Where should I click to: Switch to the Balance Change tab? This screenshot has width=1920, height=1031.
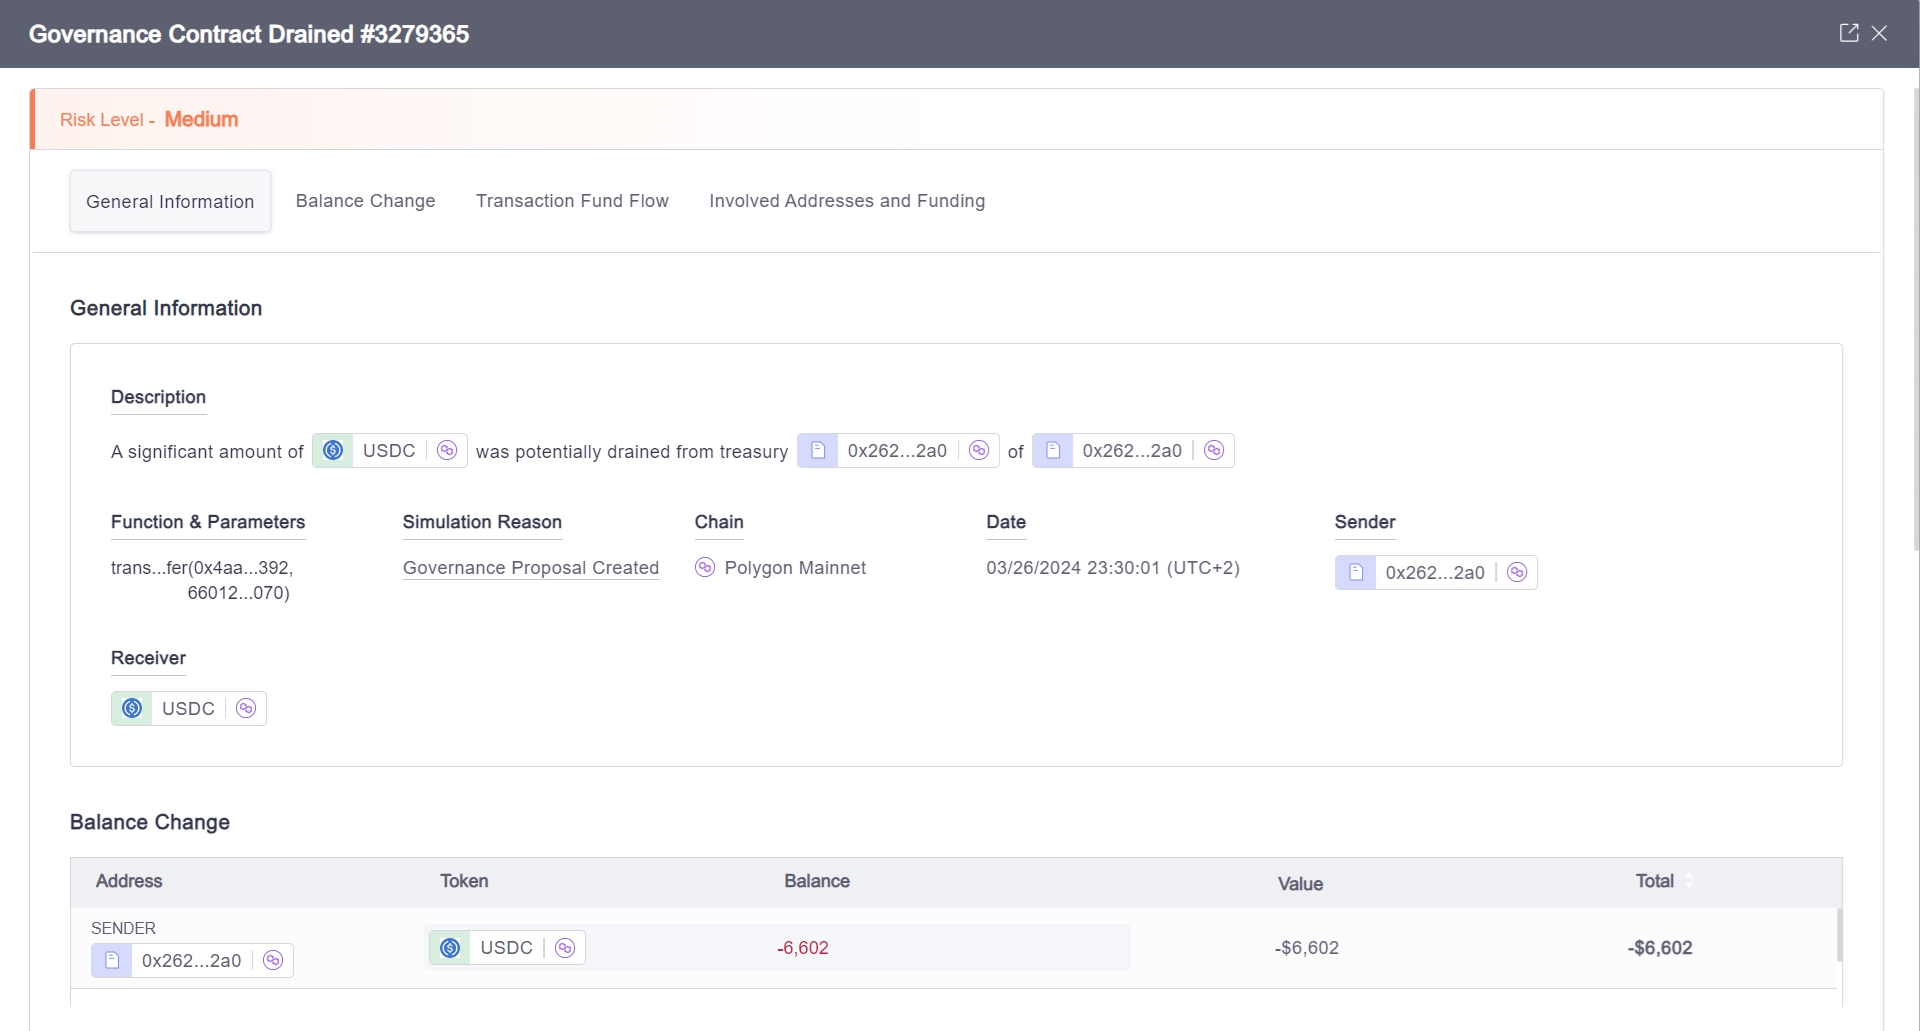[365, 201]
